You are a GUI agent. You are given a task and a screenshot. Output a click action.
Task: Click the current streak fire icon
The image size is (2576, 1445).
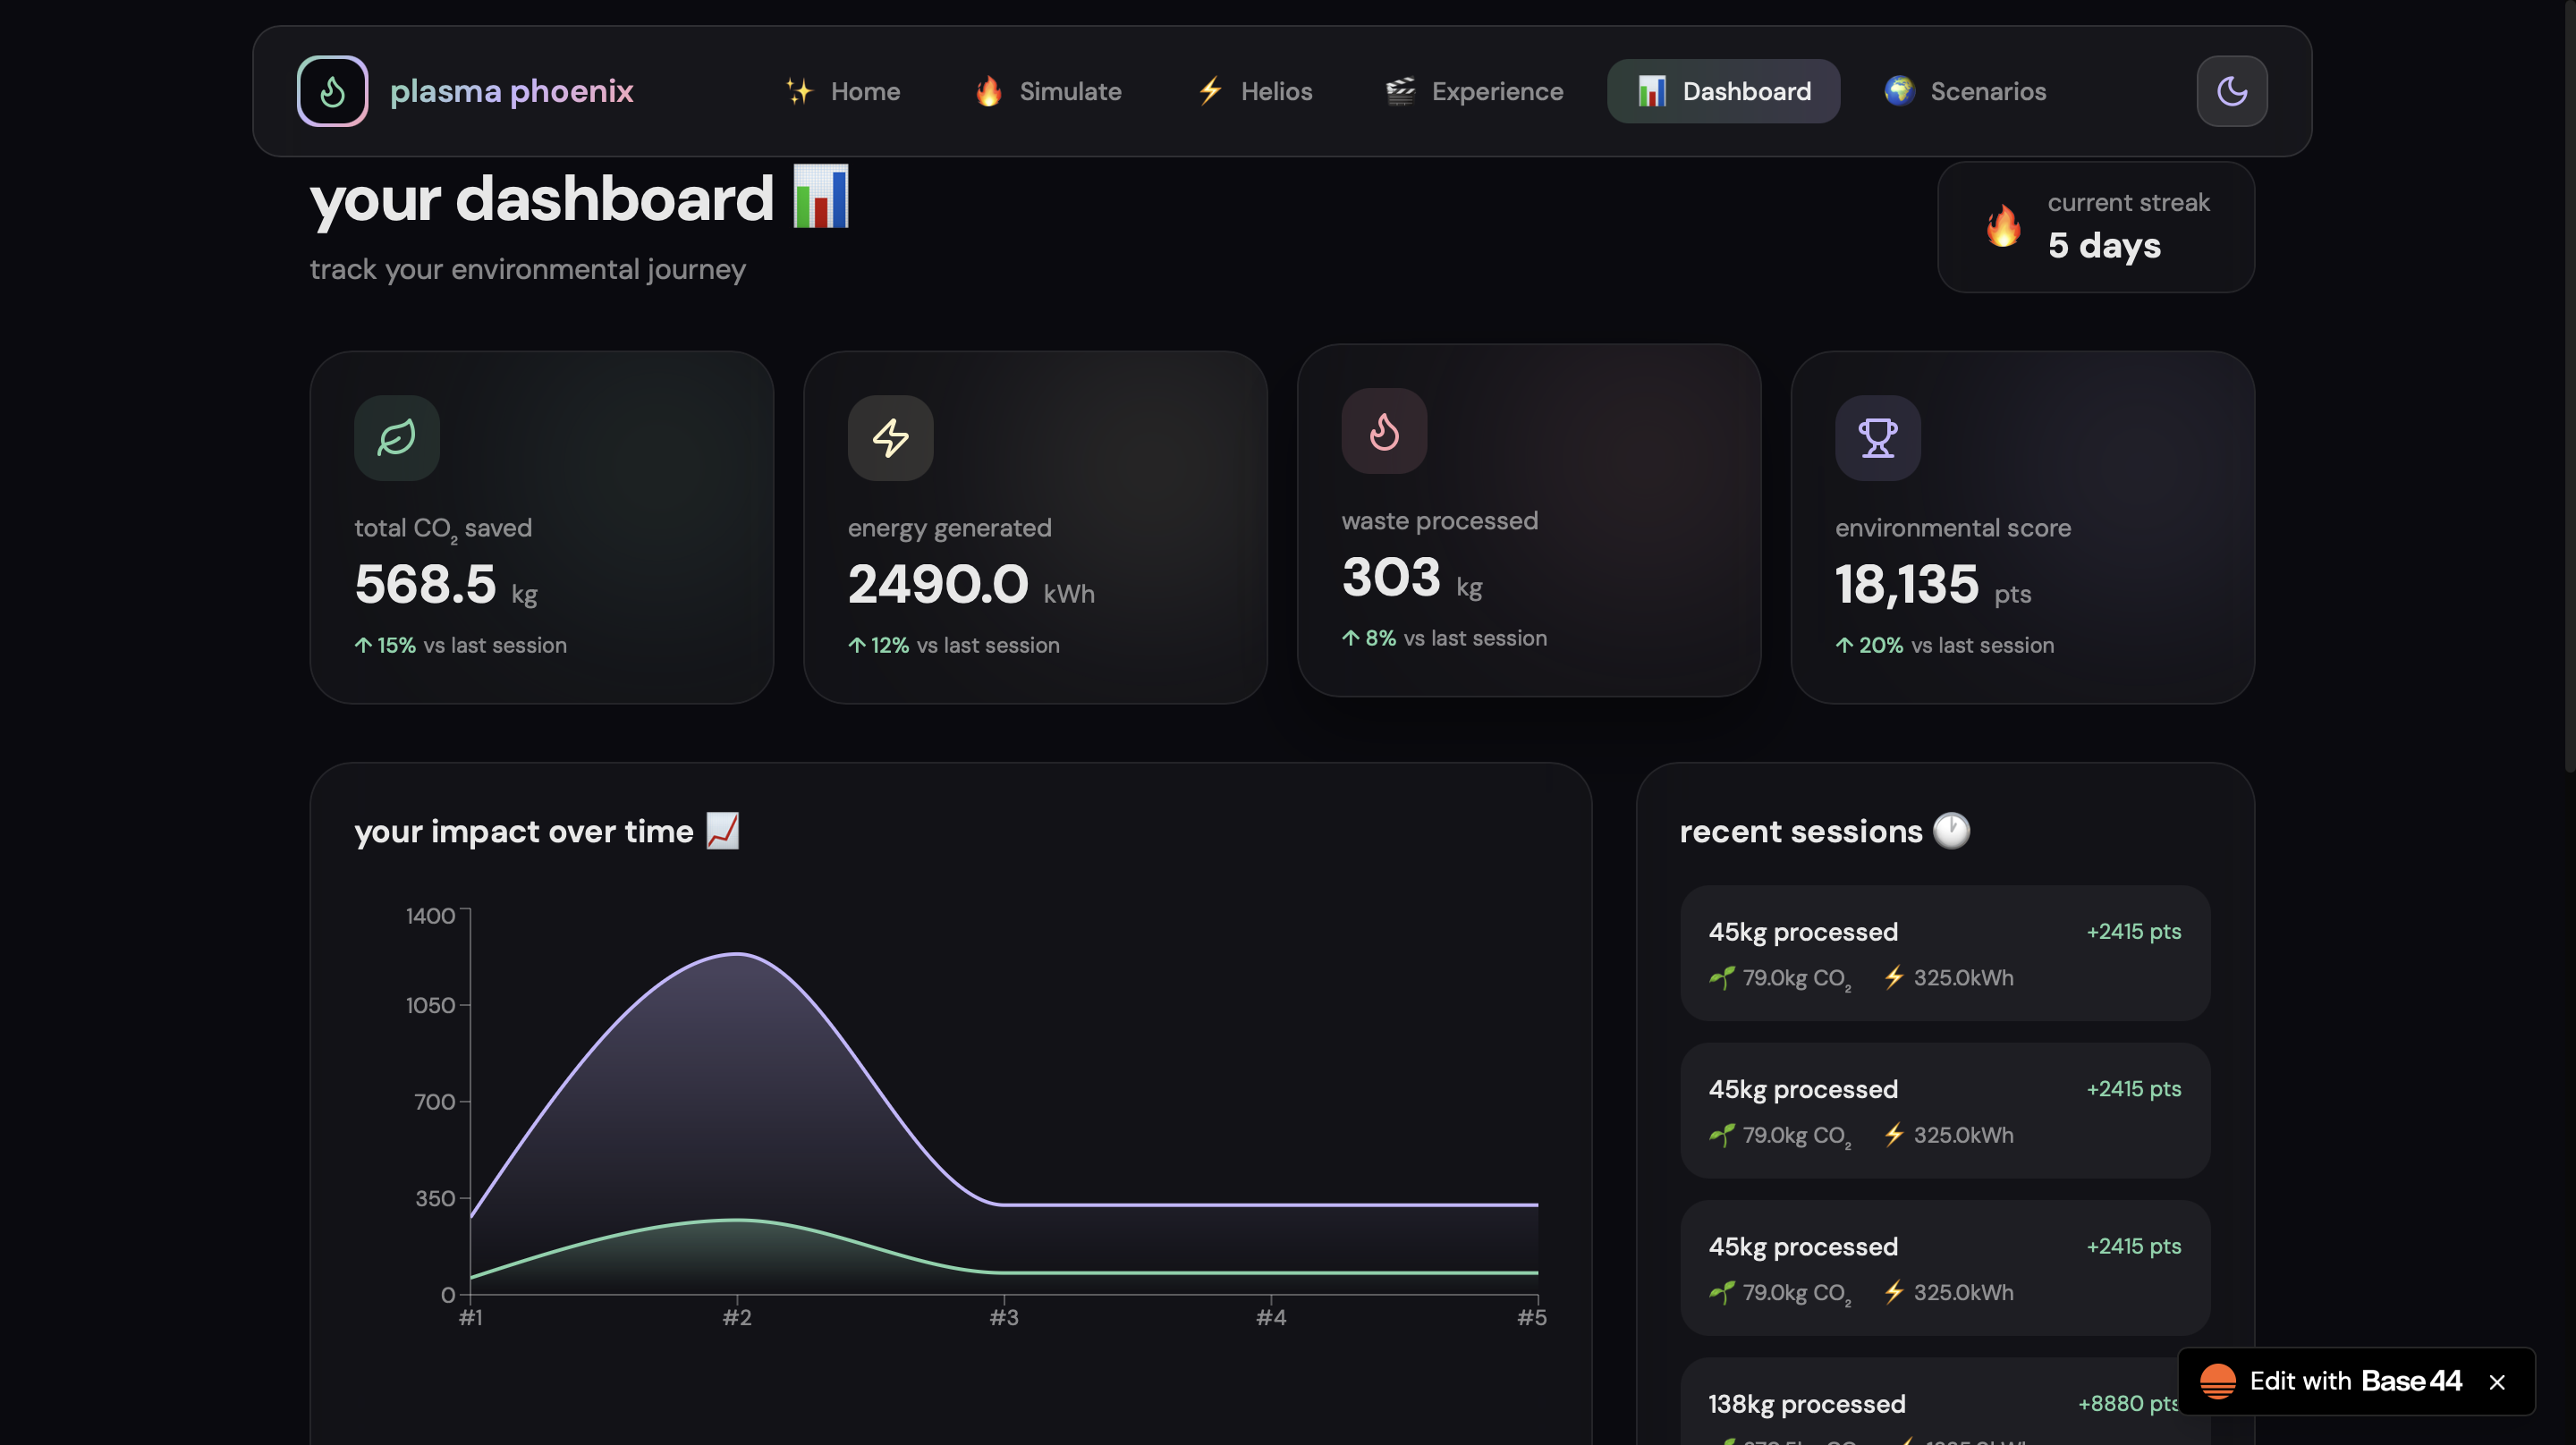point(2003,226)
